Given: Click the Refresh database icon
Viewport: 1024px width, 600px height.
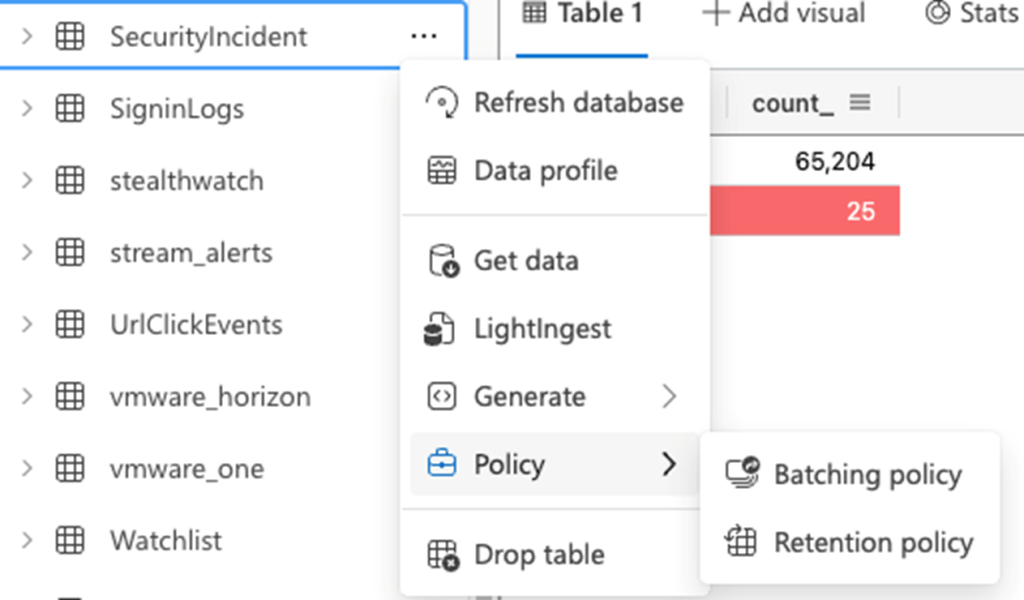Looking at the screenshot, I should pos(441,102).
